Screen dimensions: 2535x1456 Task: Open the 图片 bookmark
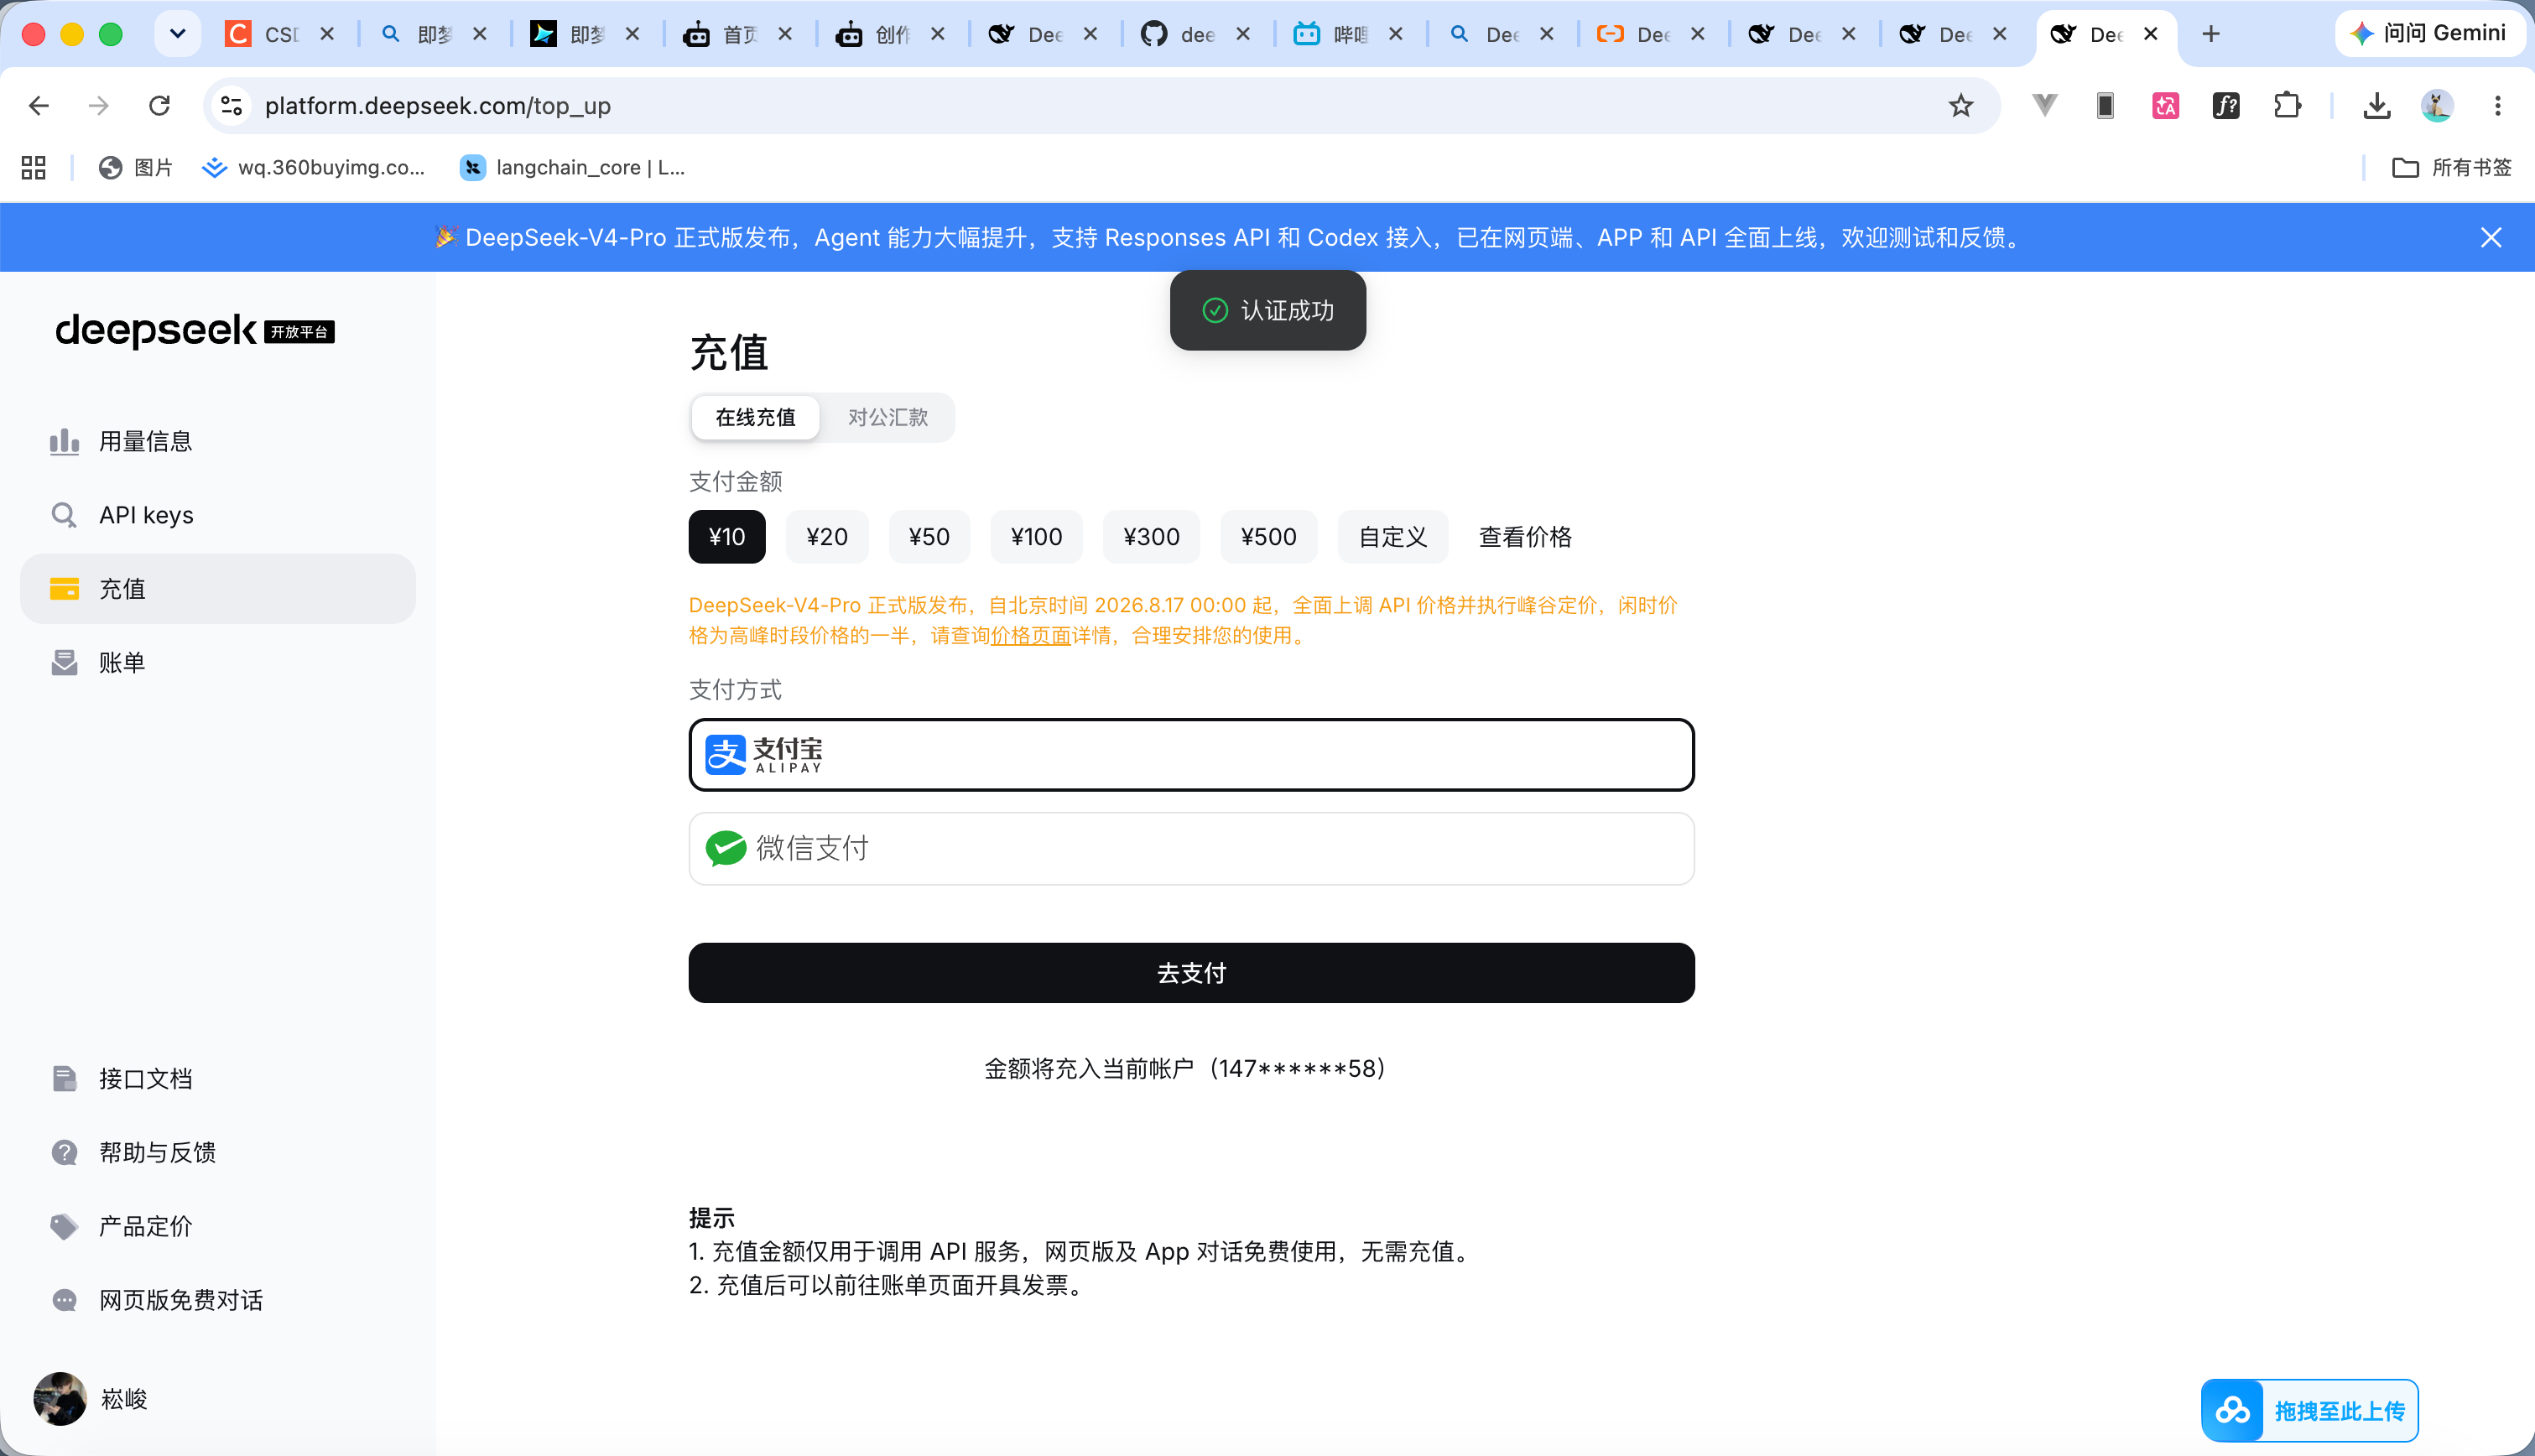(135, 167)
